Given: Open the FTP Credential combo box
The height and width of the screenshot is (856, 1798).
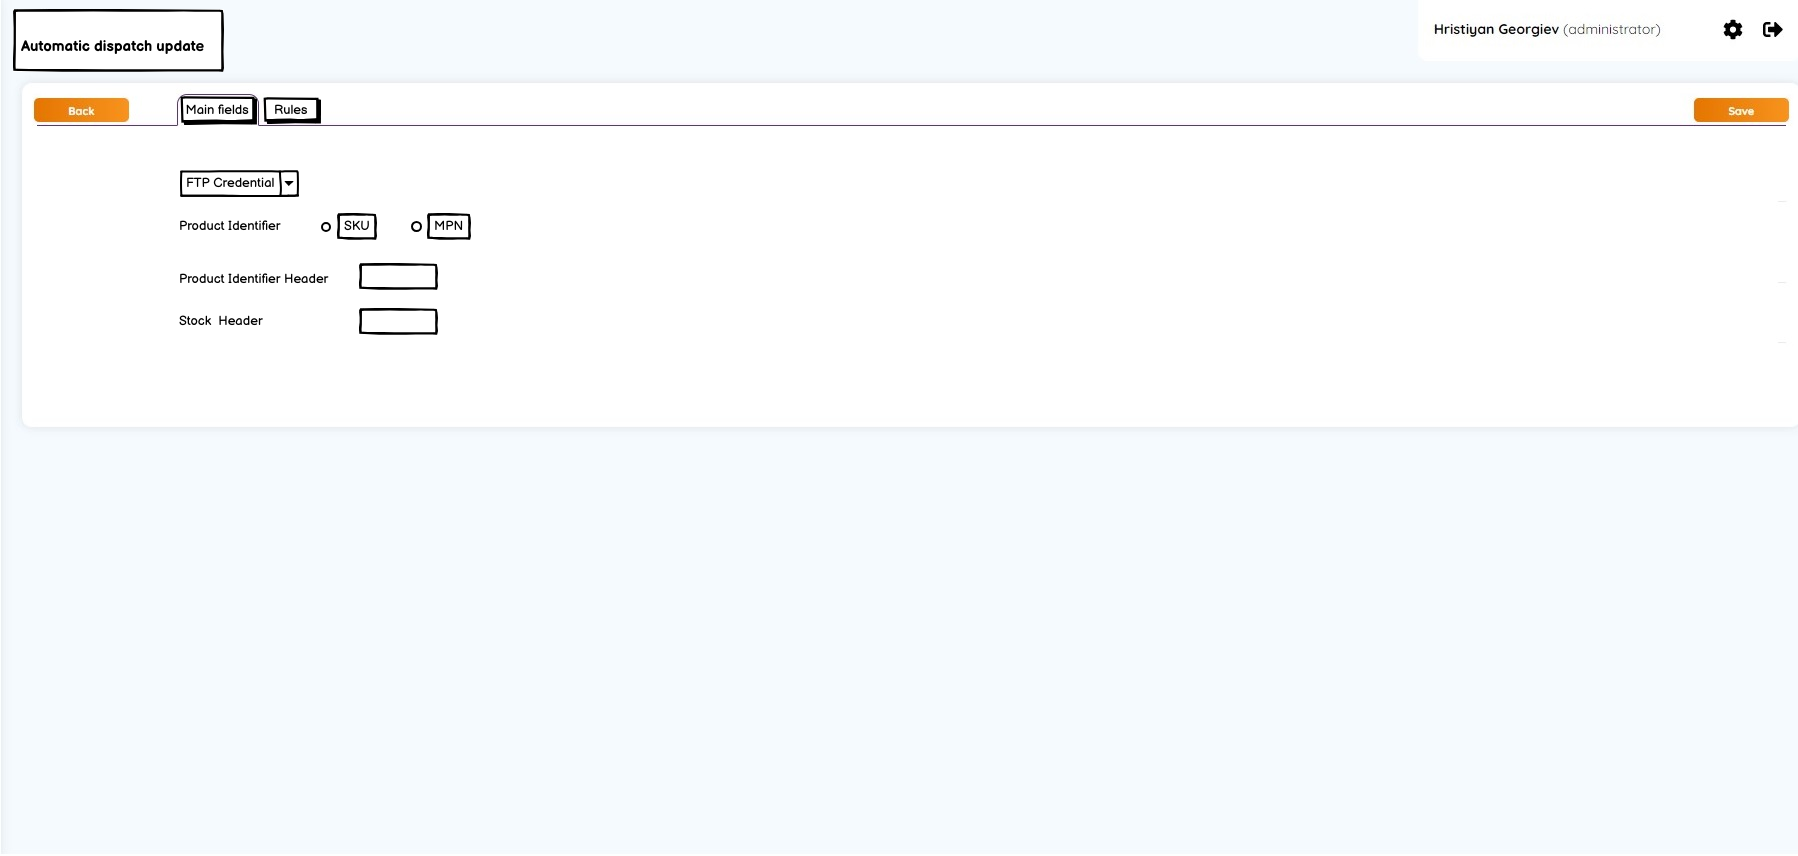Looking at the screenshot, I should tap(239, 184).
